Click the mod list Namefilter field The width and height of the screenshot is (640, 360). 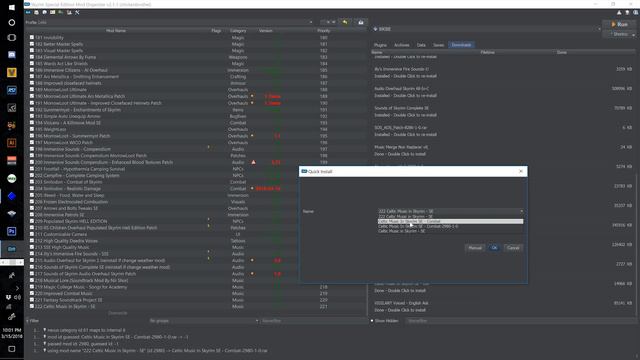(x=313, y=321)
